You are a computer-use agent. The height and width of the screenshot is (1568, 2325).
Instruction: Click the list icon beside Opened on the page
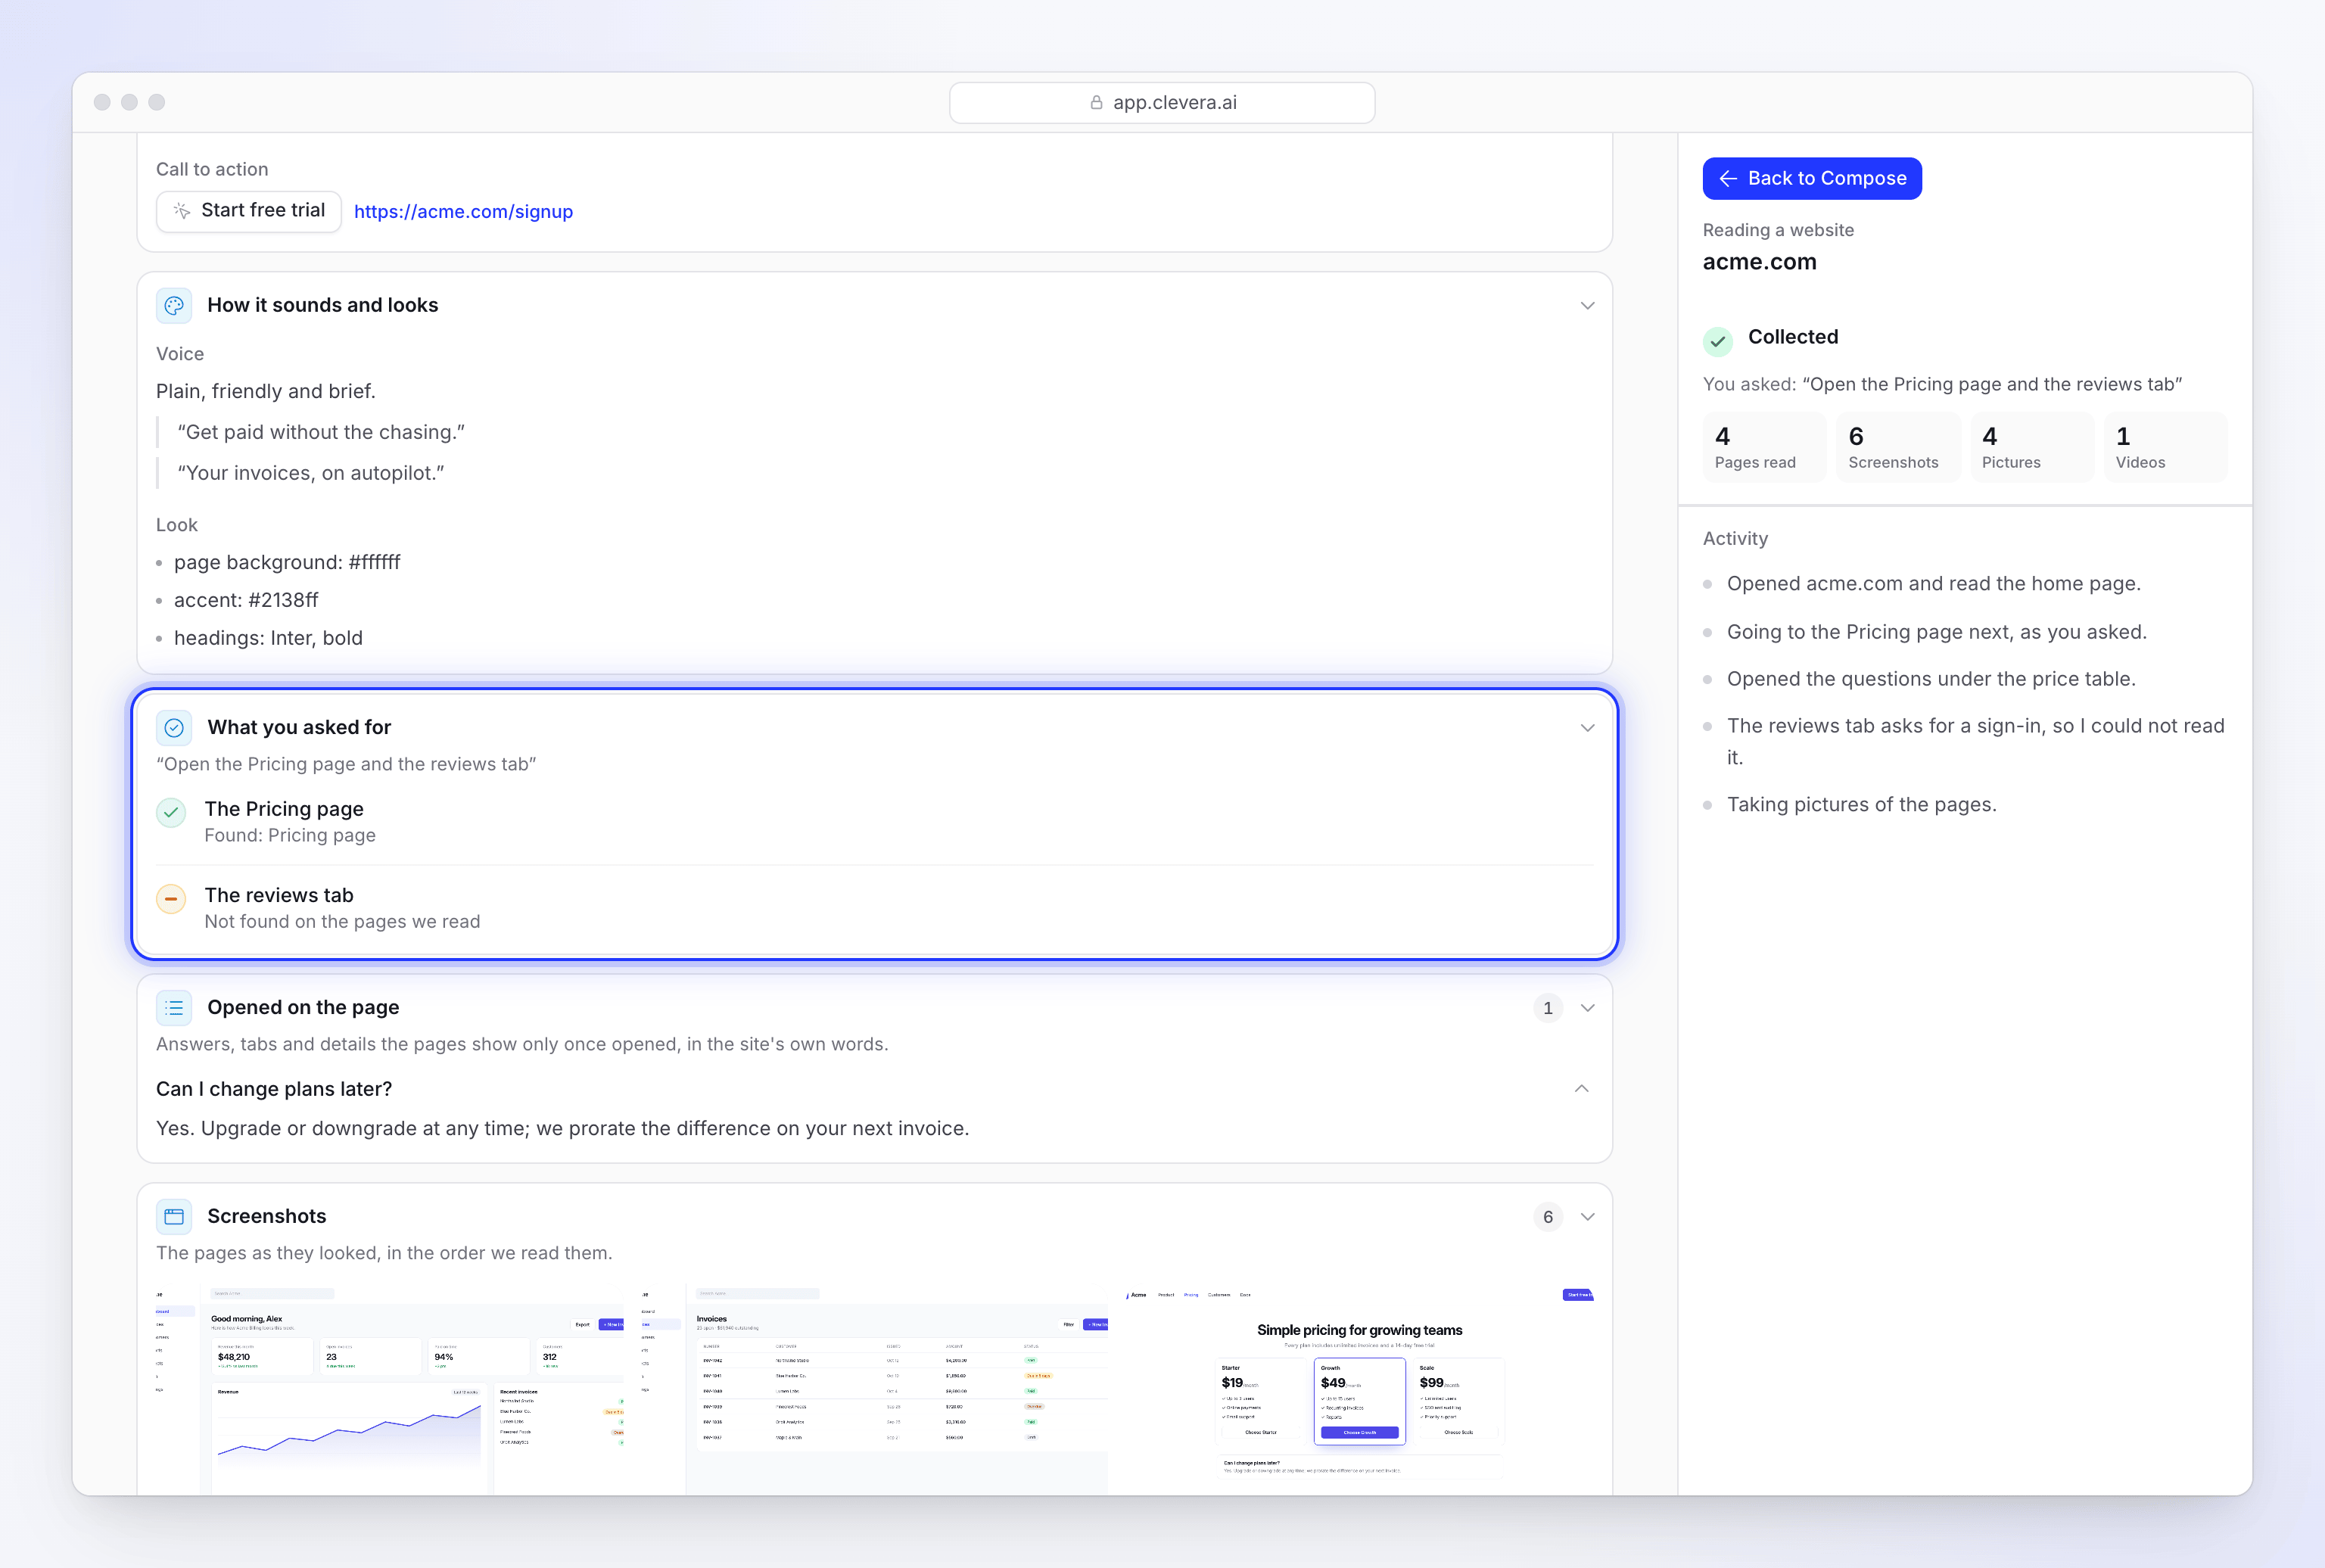click(174, 1008)
